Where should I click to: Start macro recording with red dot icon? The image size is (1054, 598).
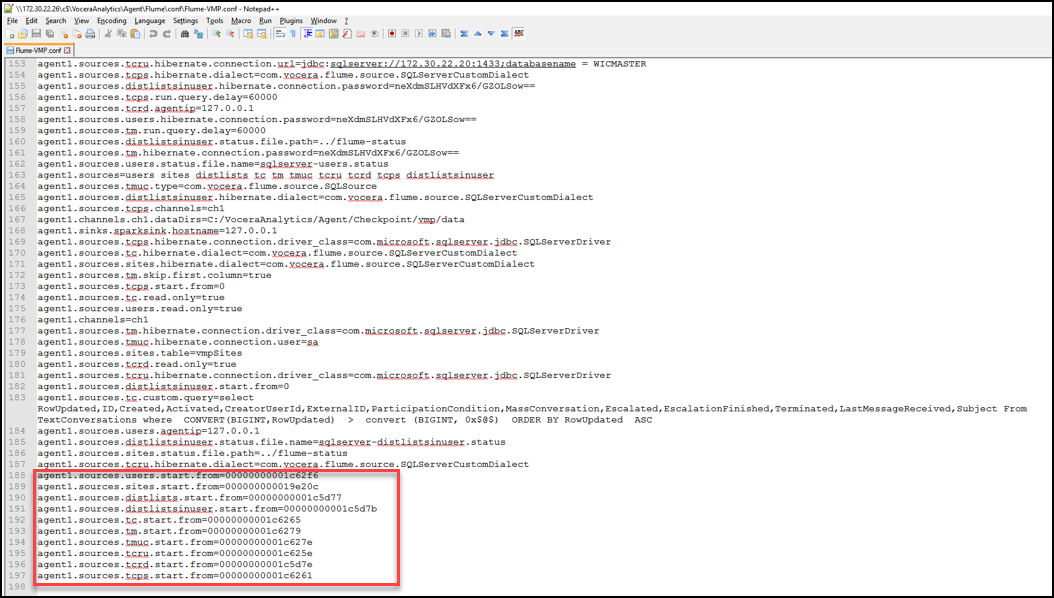coord(392,34)
